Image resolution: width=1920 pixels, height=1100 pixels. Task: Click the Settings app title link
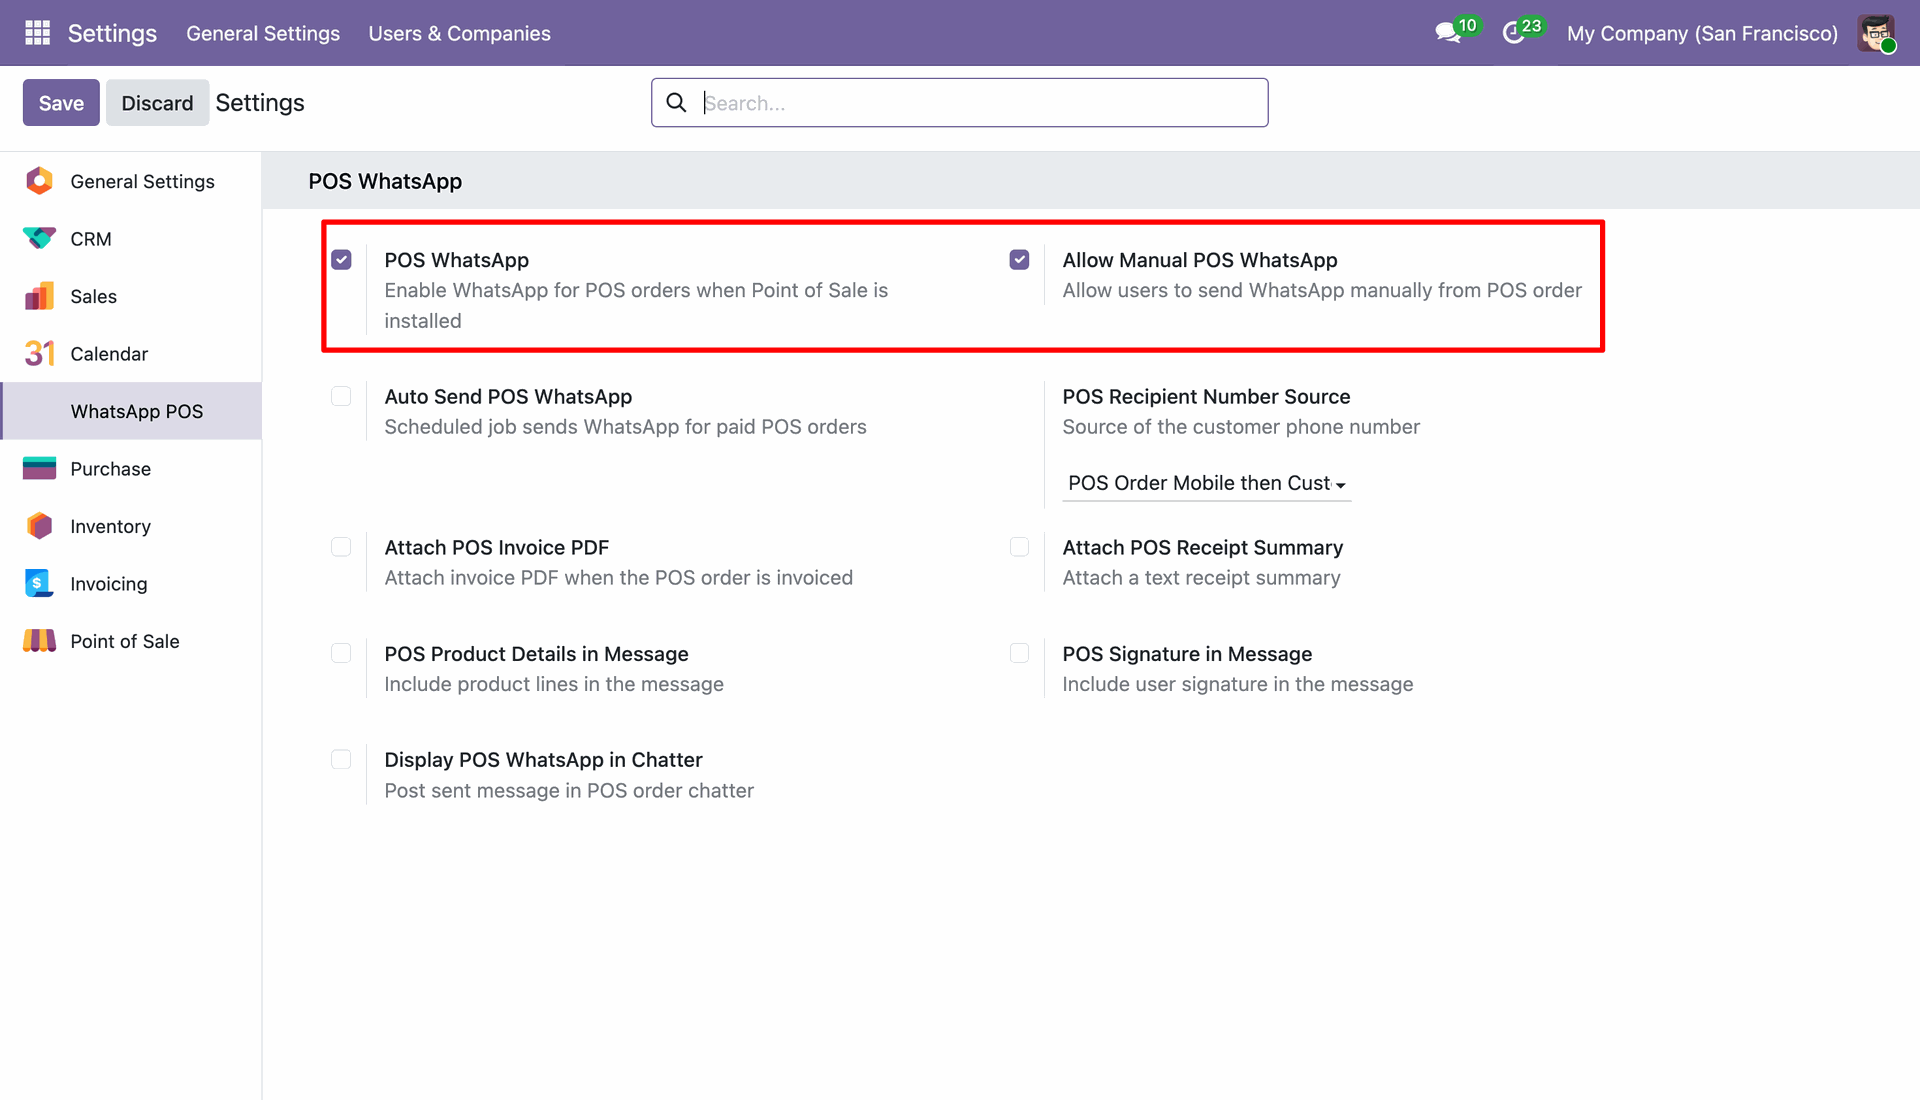[112, 33]
